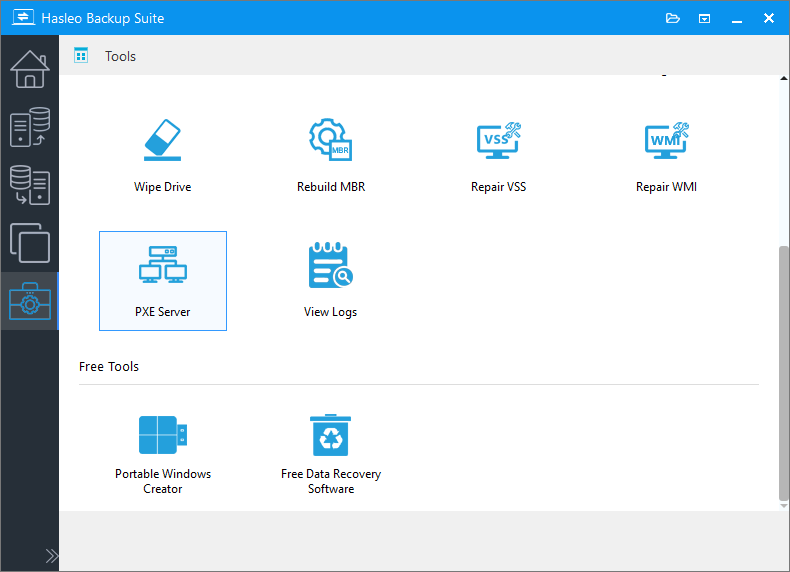Viewport: 790px width, 572px height.
Task: Open the Wipe Drive tool
Action: point(162,156)
